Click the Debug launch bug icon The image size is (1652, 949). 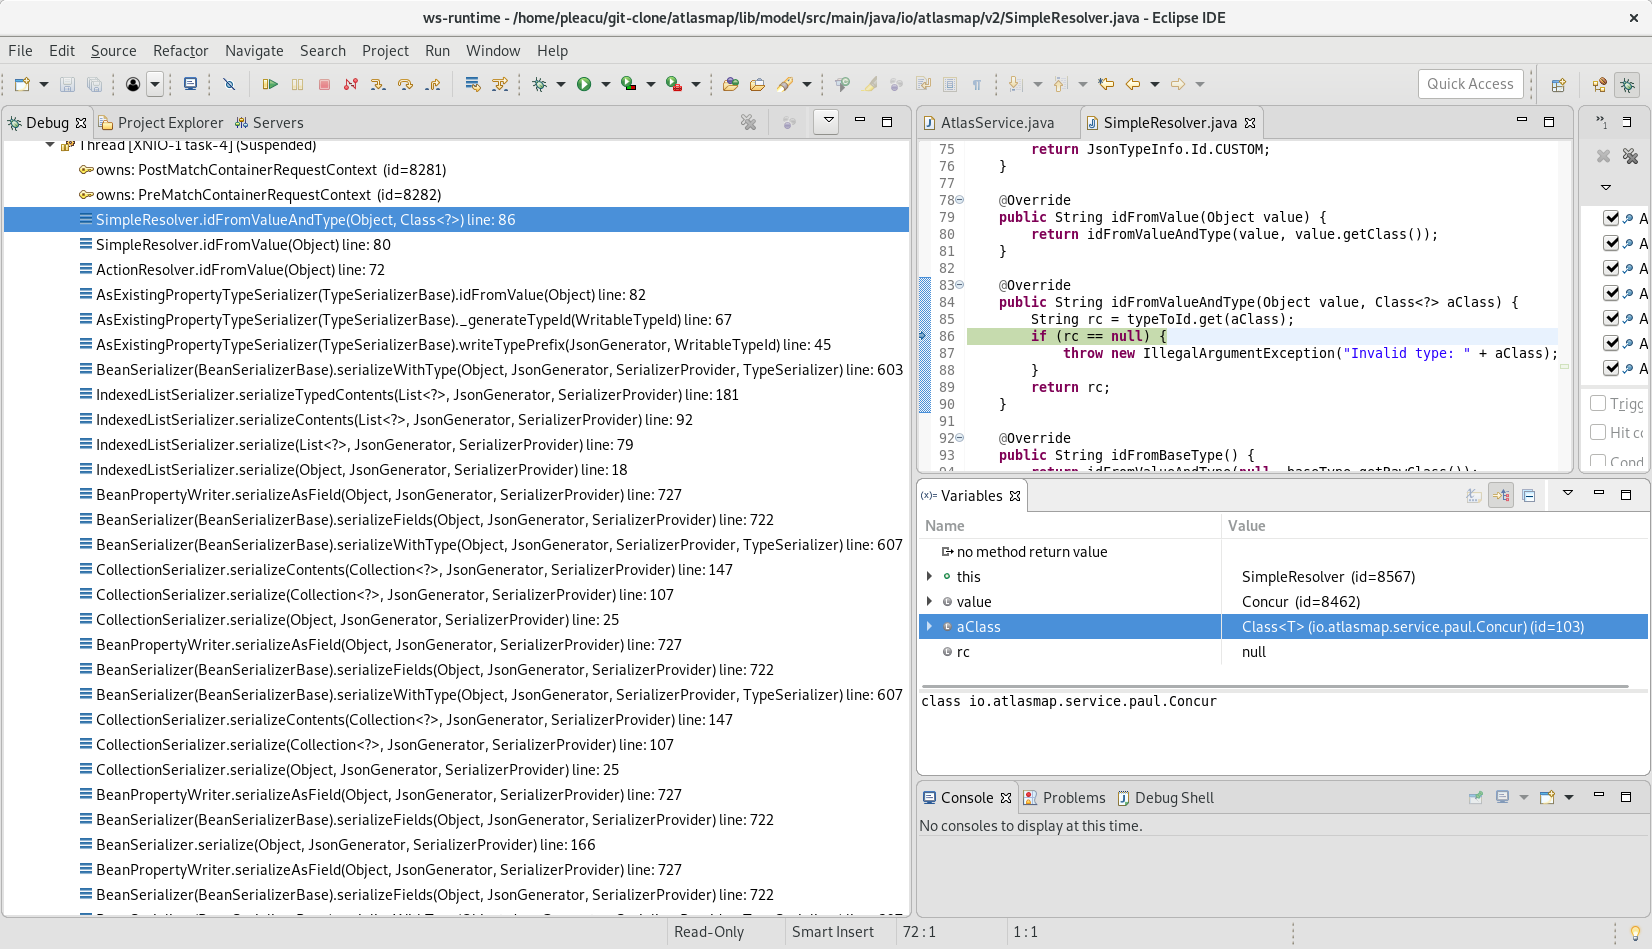click(x=538, y=84)
